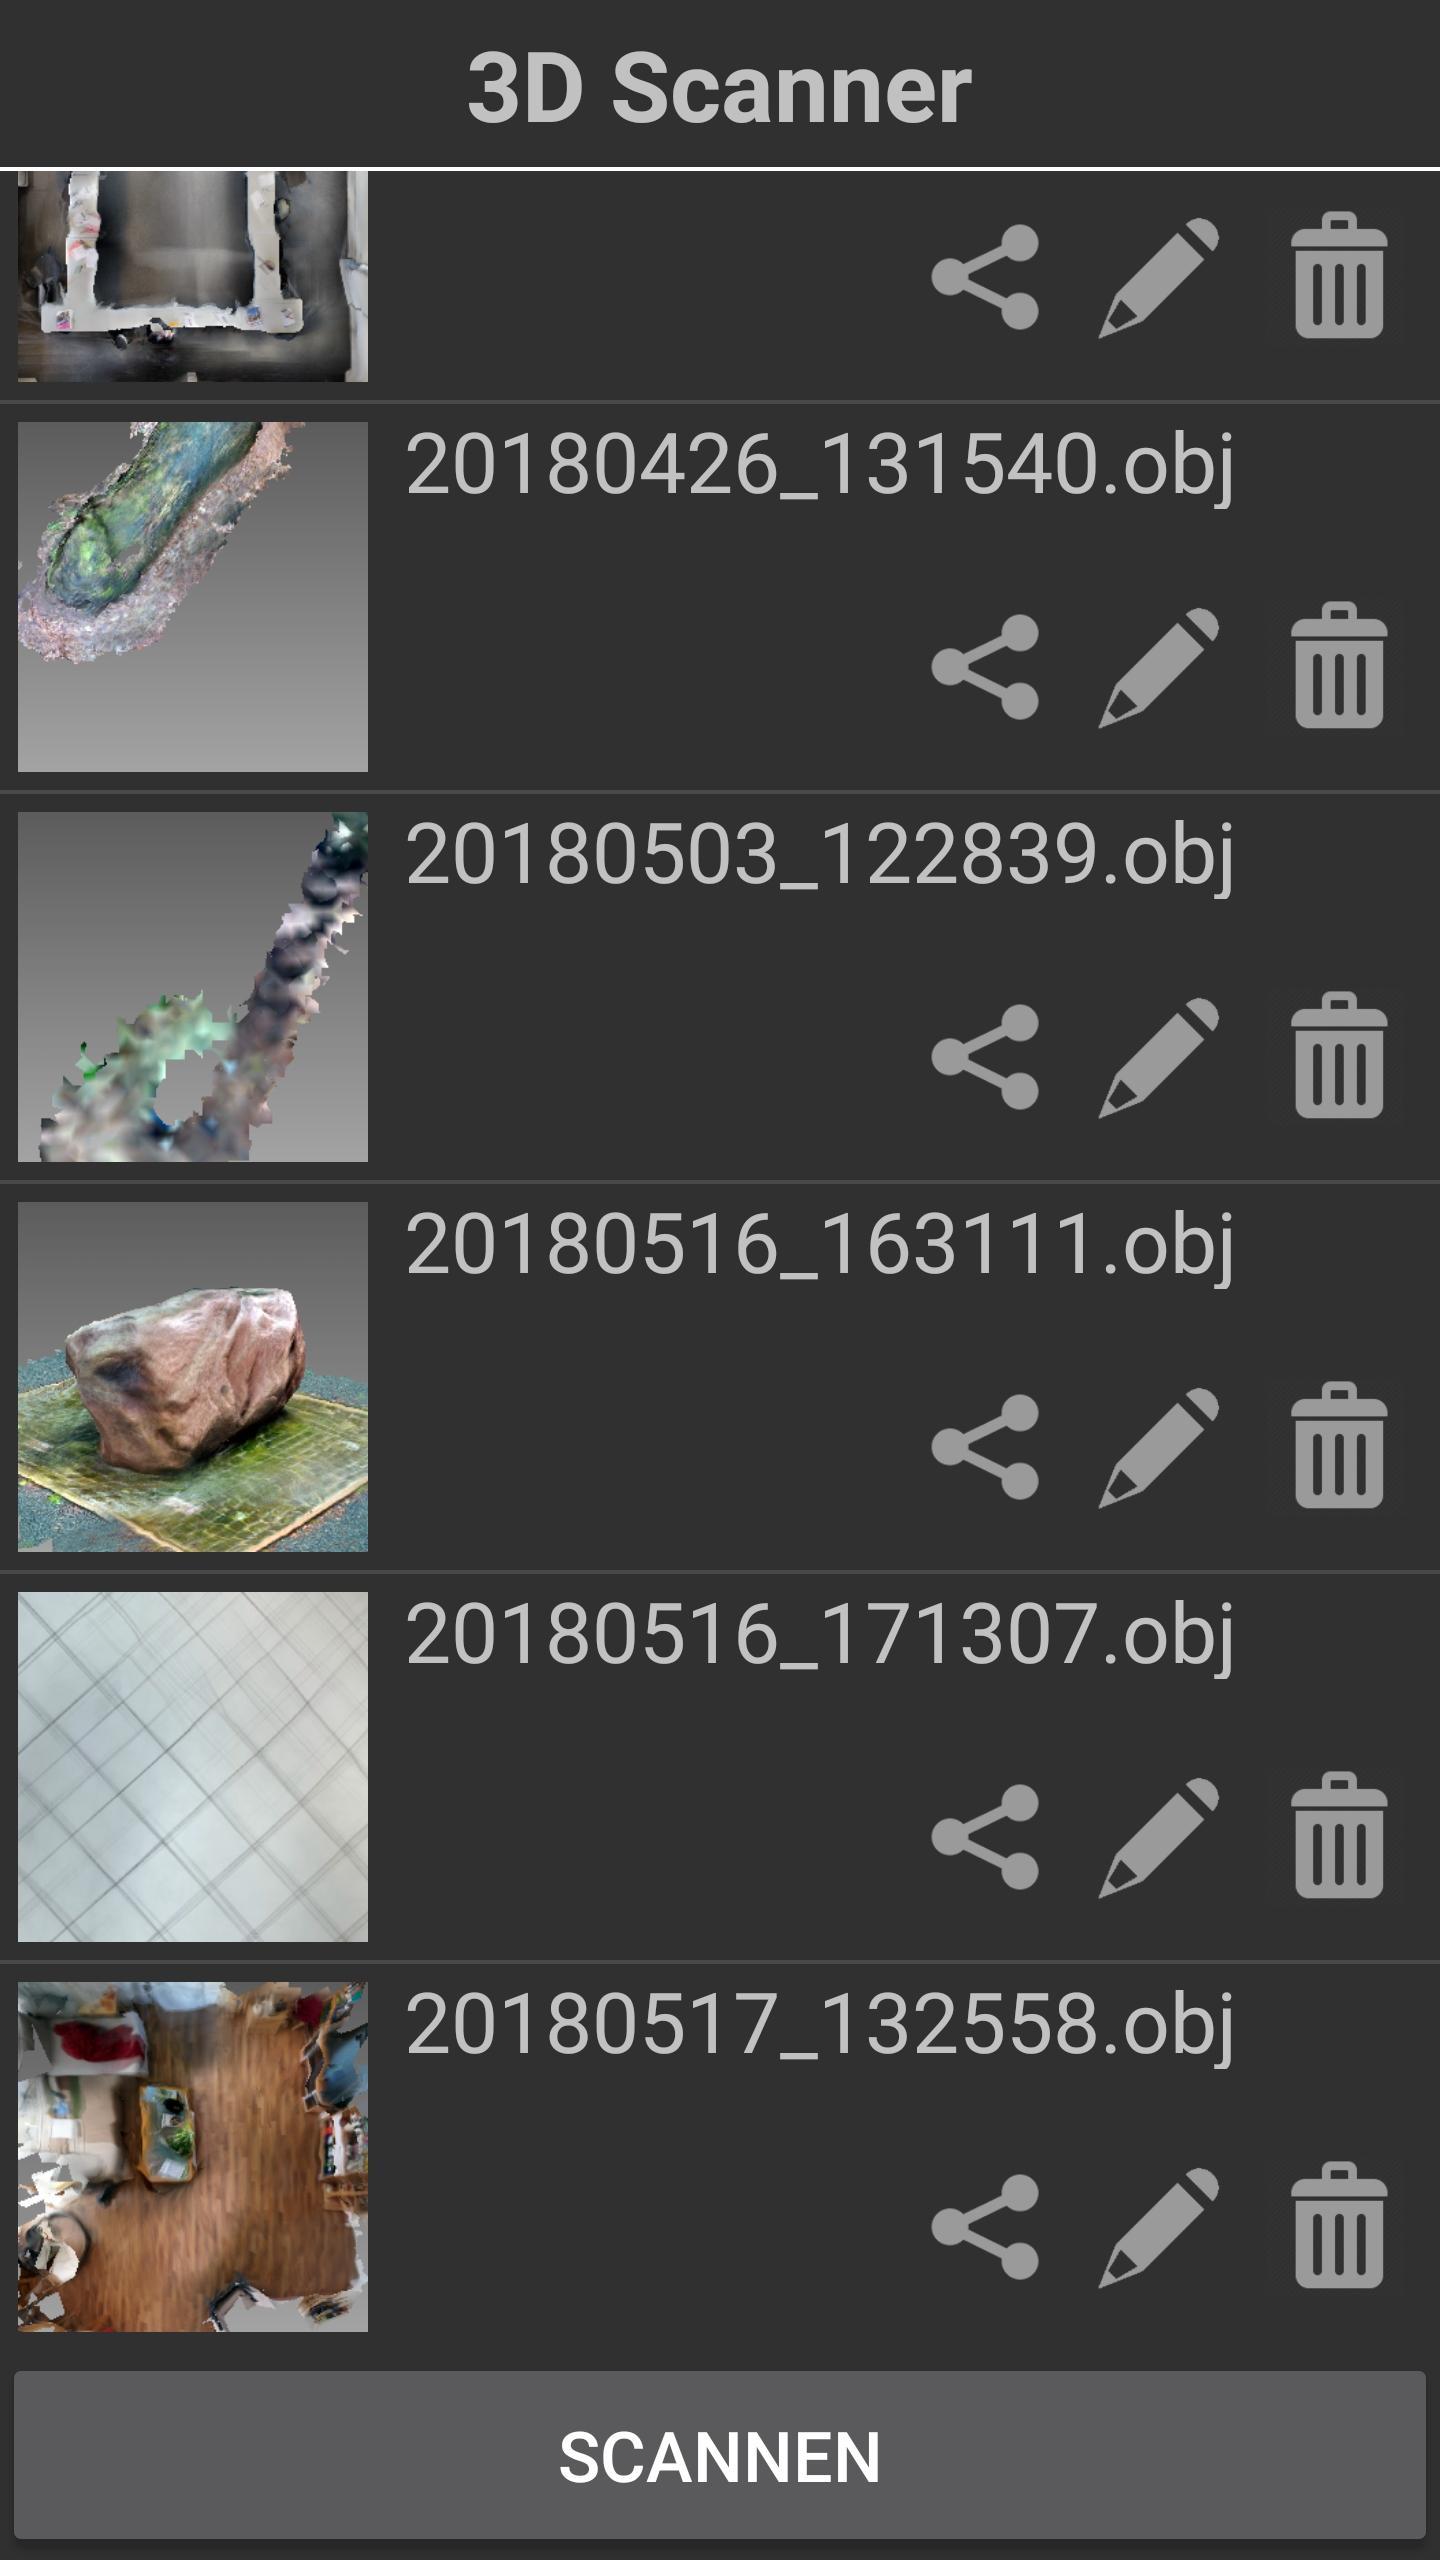This screenshot has width=1440, height=2560.
Task: Delete the 20180516_163111.obj rock scan
Action: tap(1339, 1445)
